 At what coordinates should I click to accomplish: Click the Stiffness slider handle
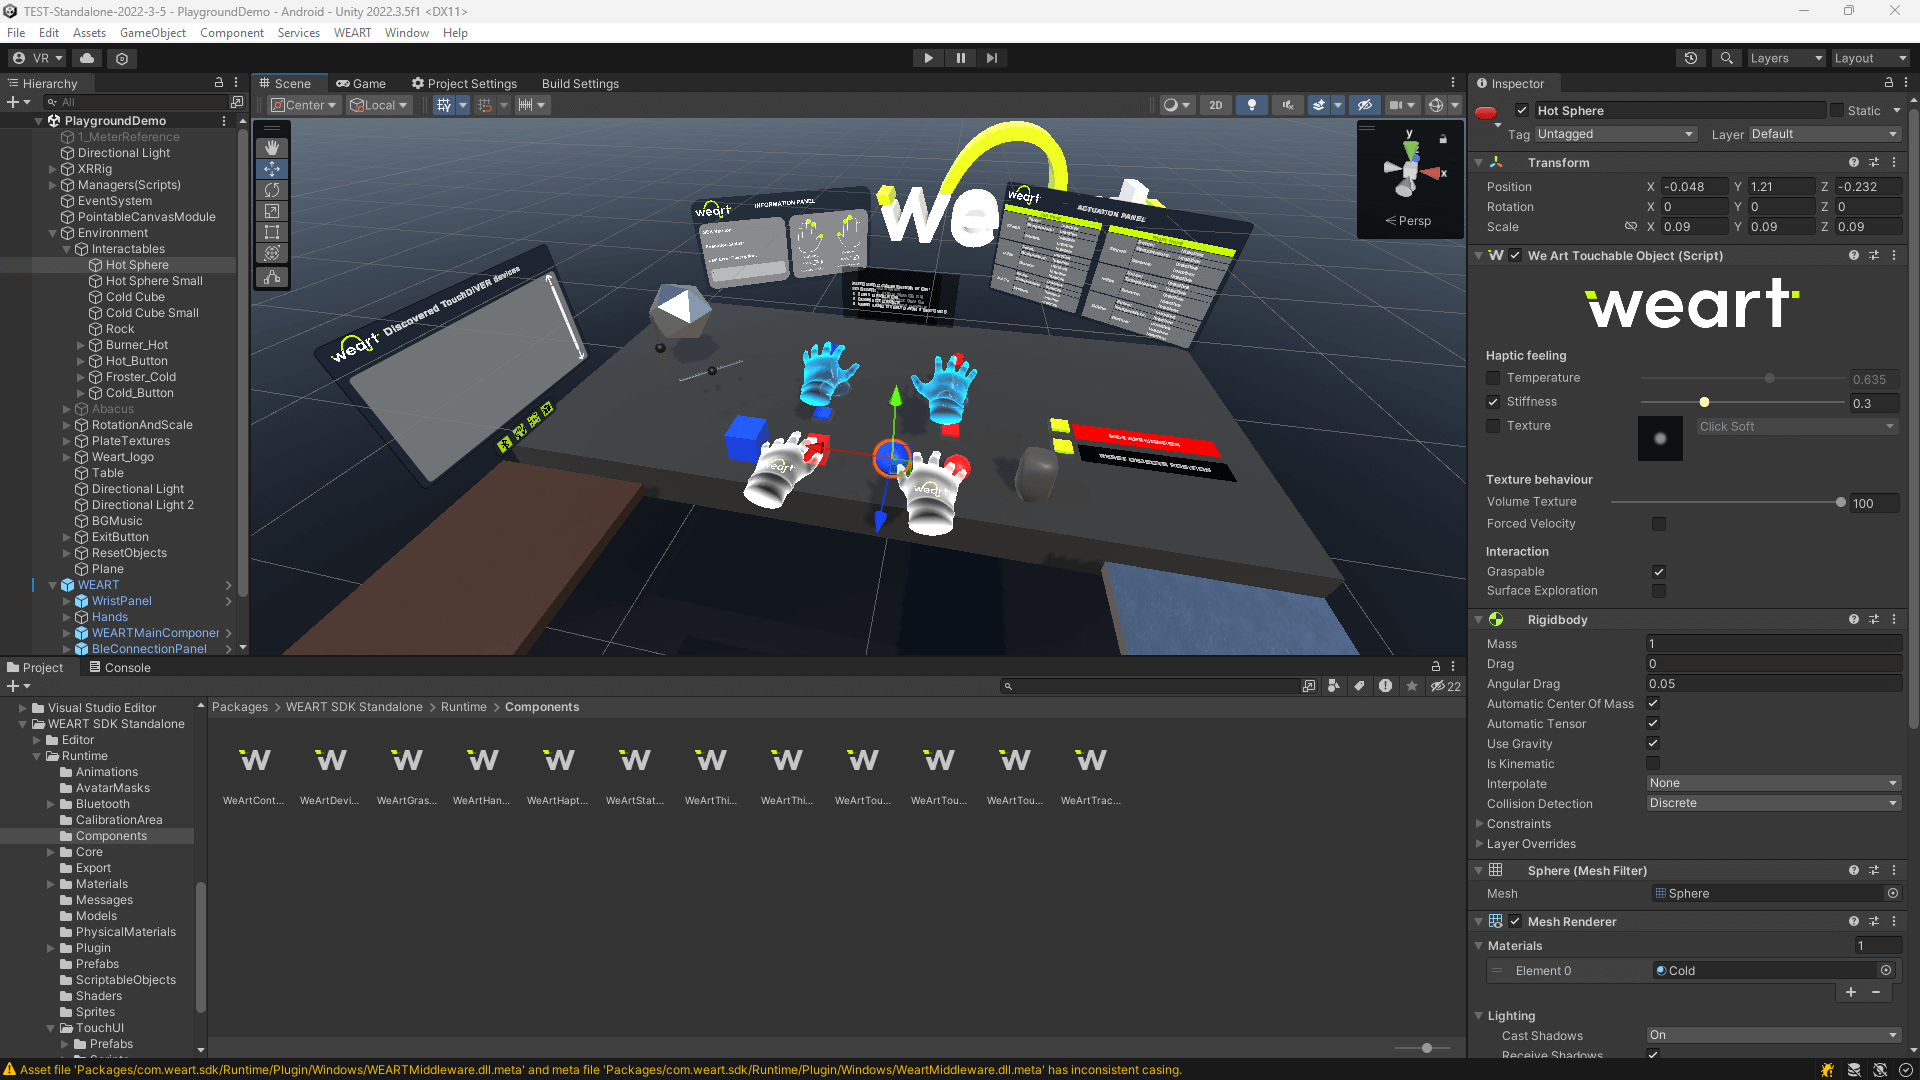[1704, 402]
